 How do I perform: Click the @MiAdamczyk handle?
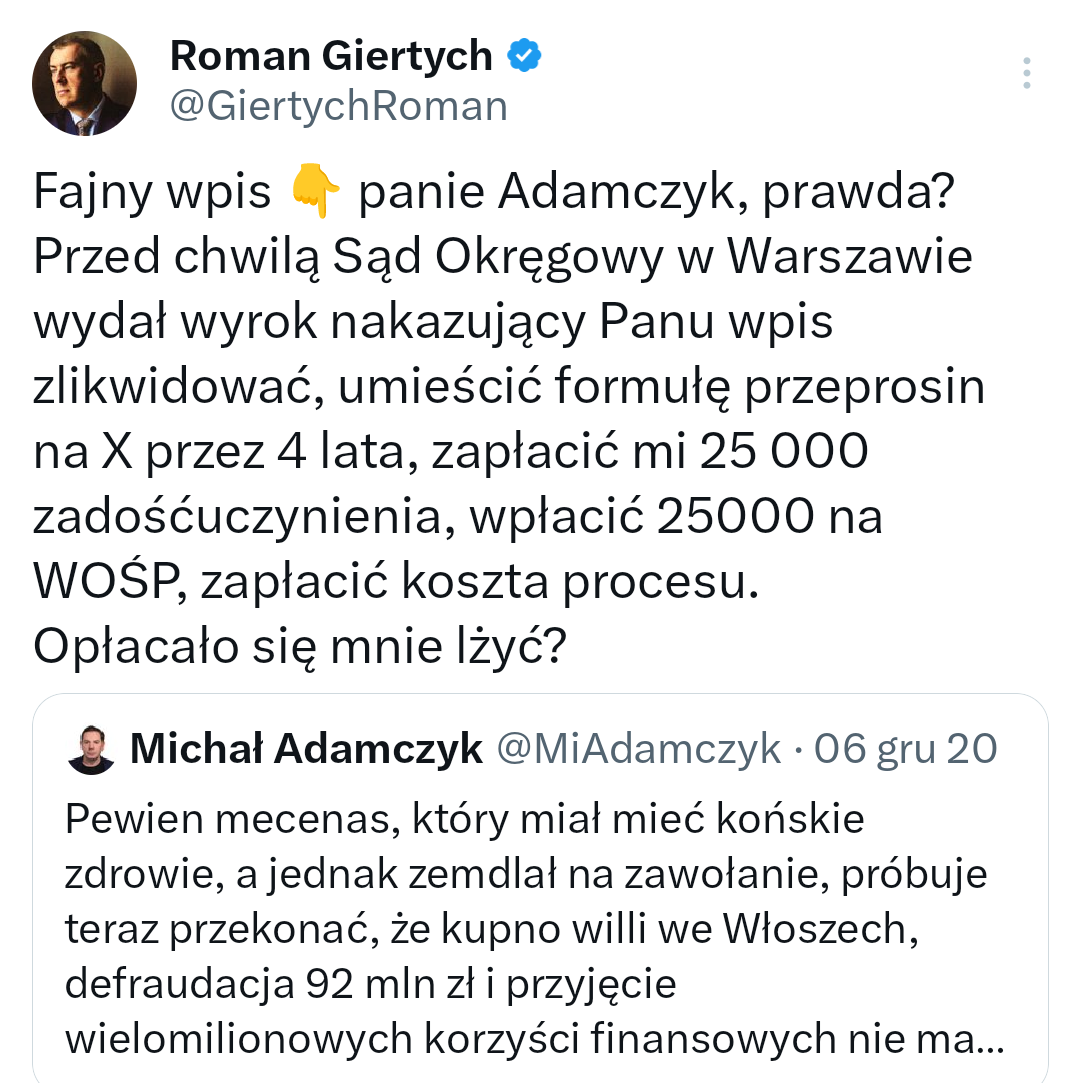coord(639,748)
